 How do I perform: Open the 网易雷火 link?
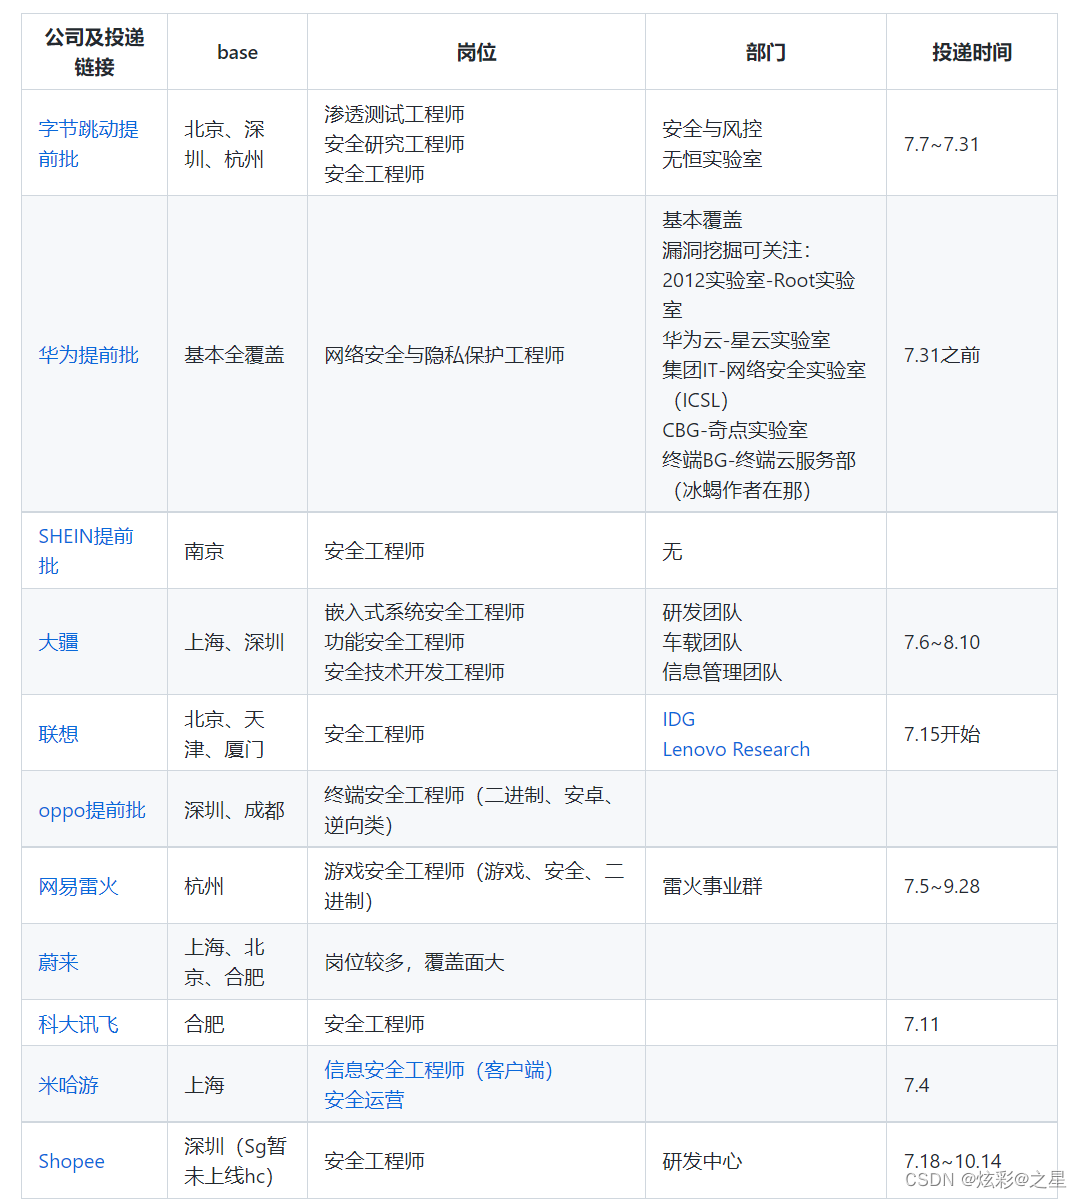coord(78,886)
